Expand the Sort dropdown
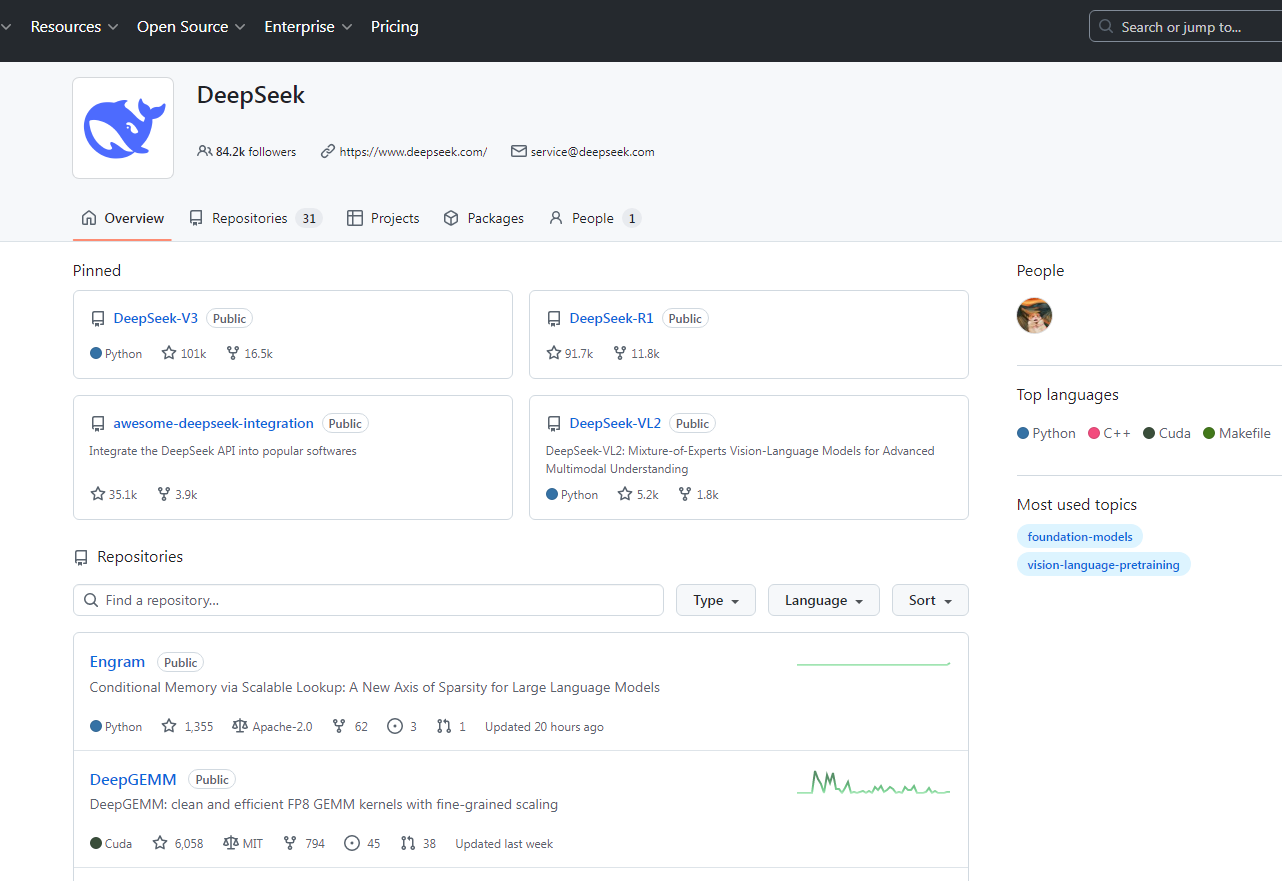 [929, 600]
